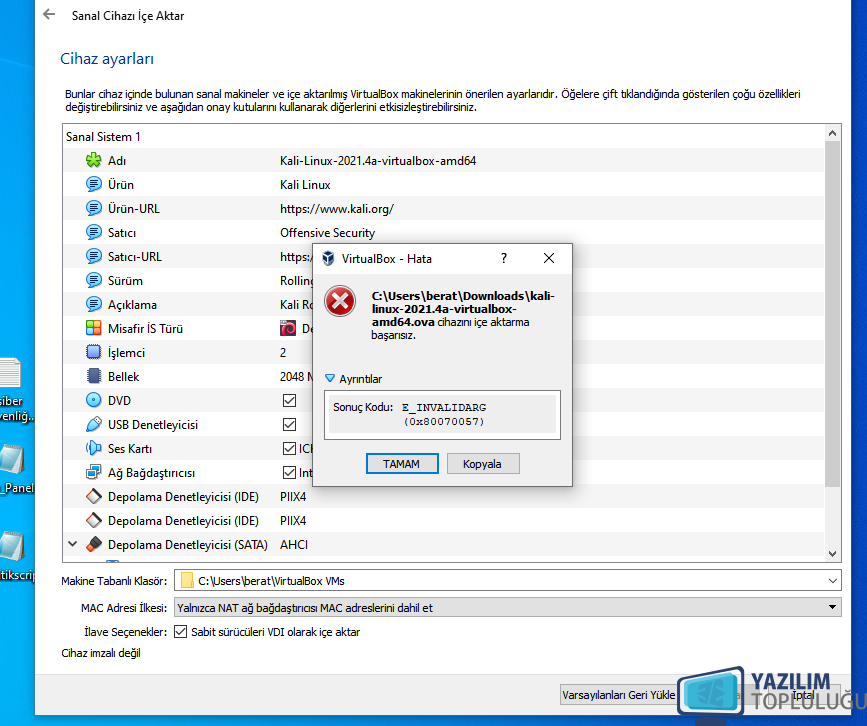The width and height of the screenshot is (867, 726).
Task: Click the USB Denetleyicisi icon
Action: (x=93, y=424)
